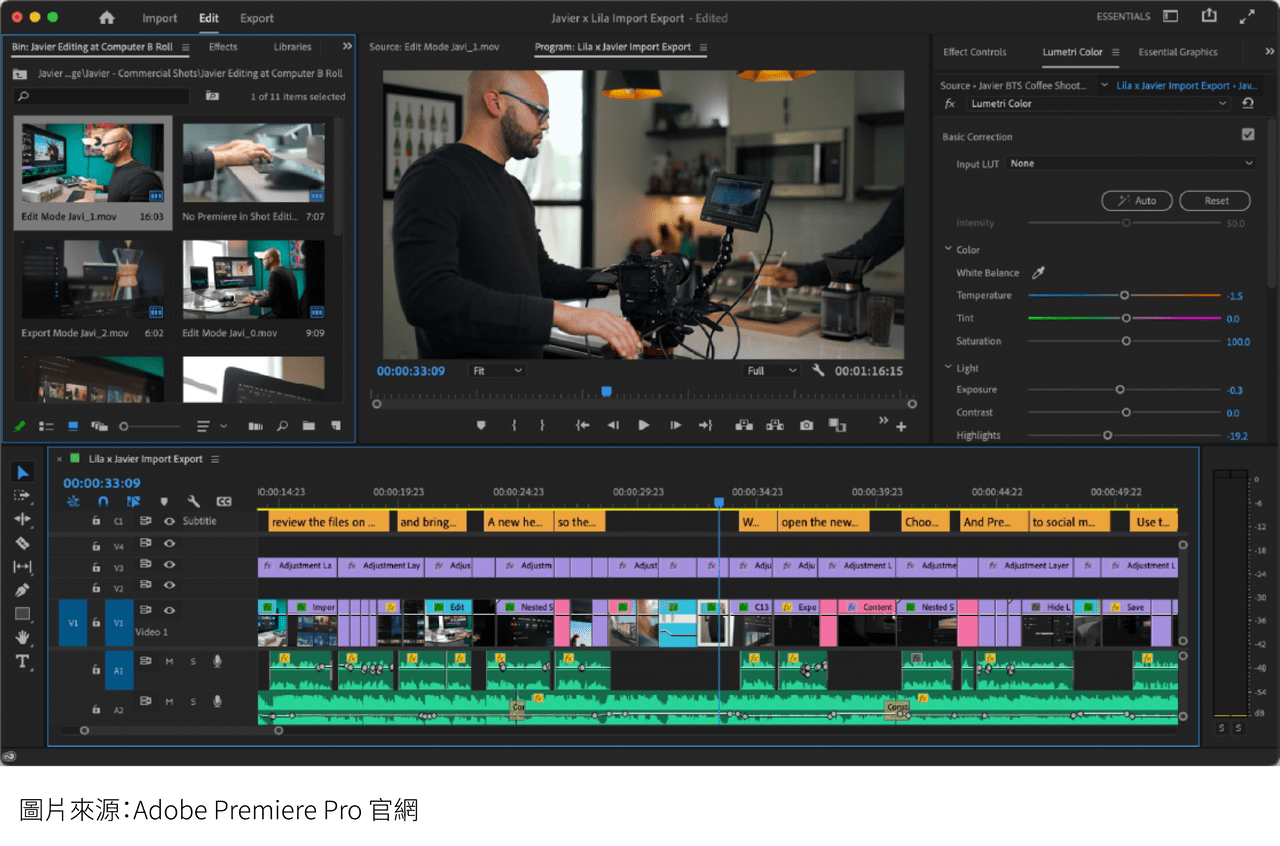This screenshot has height=846, width=1280.
Task: Click the Extract button in Program monitor
Action: pyautogui.click(x=775, y=425)
